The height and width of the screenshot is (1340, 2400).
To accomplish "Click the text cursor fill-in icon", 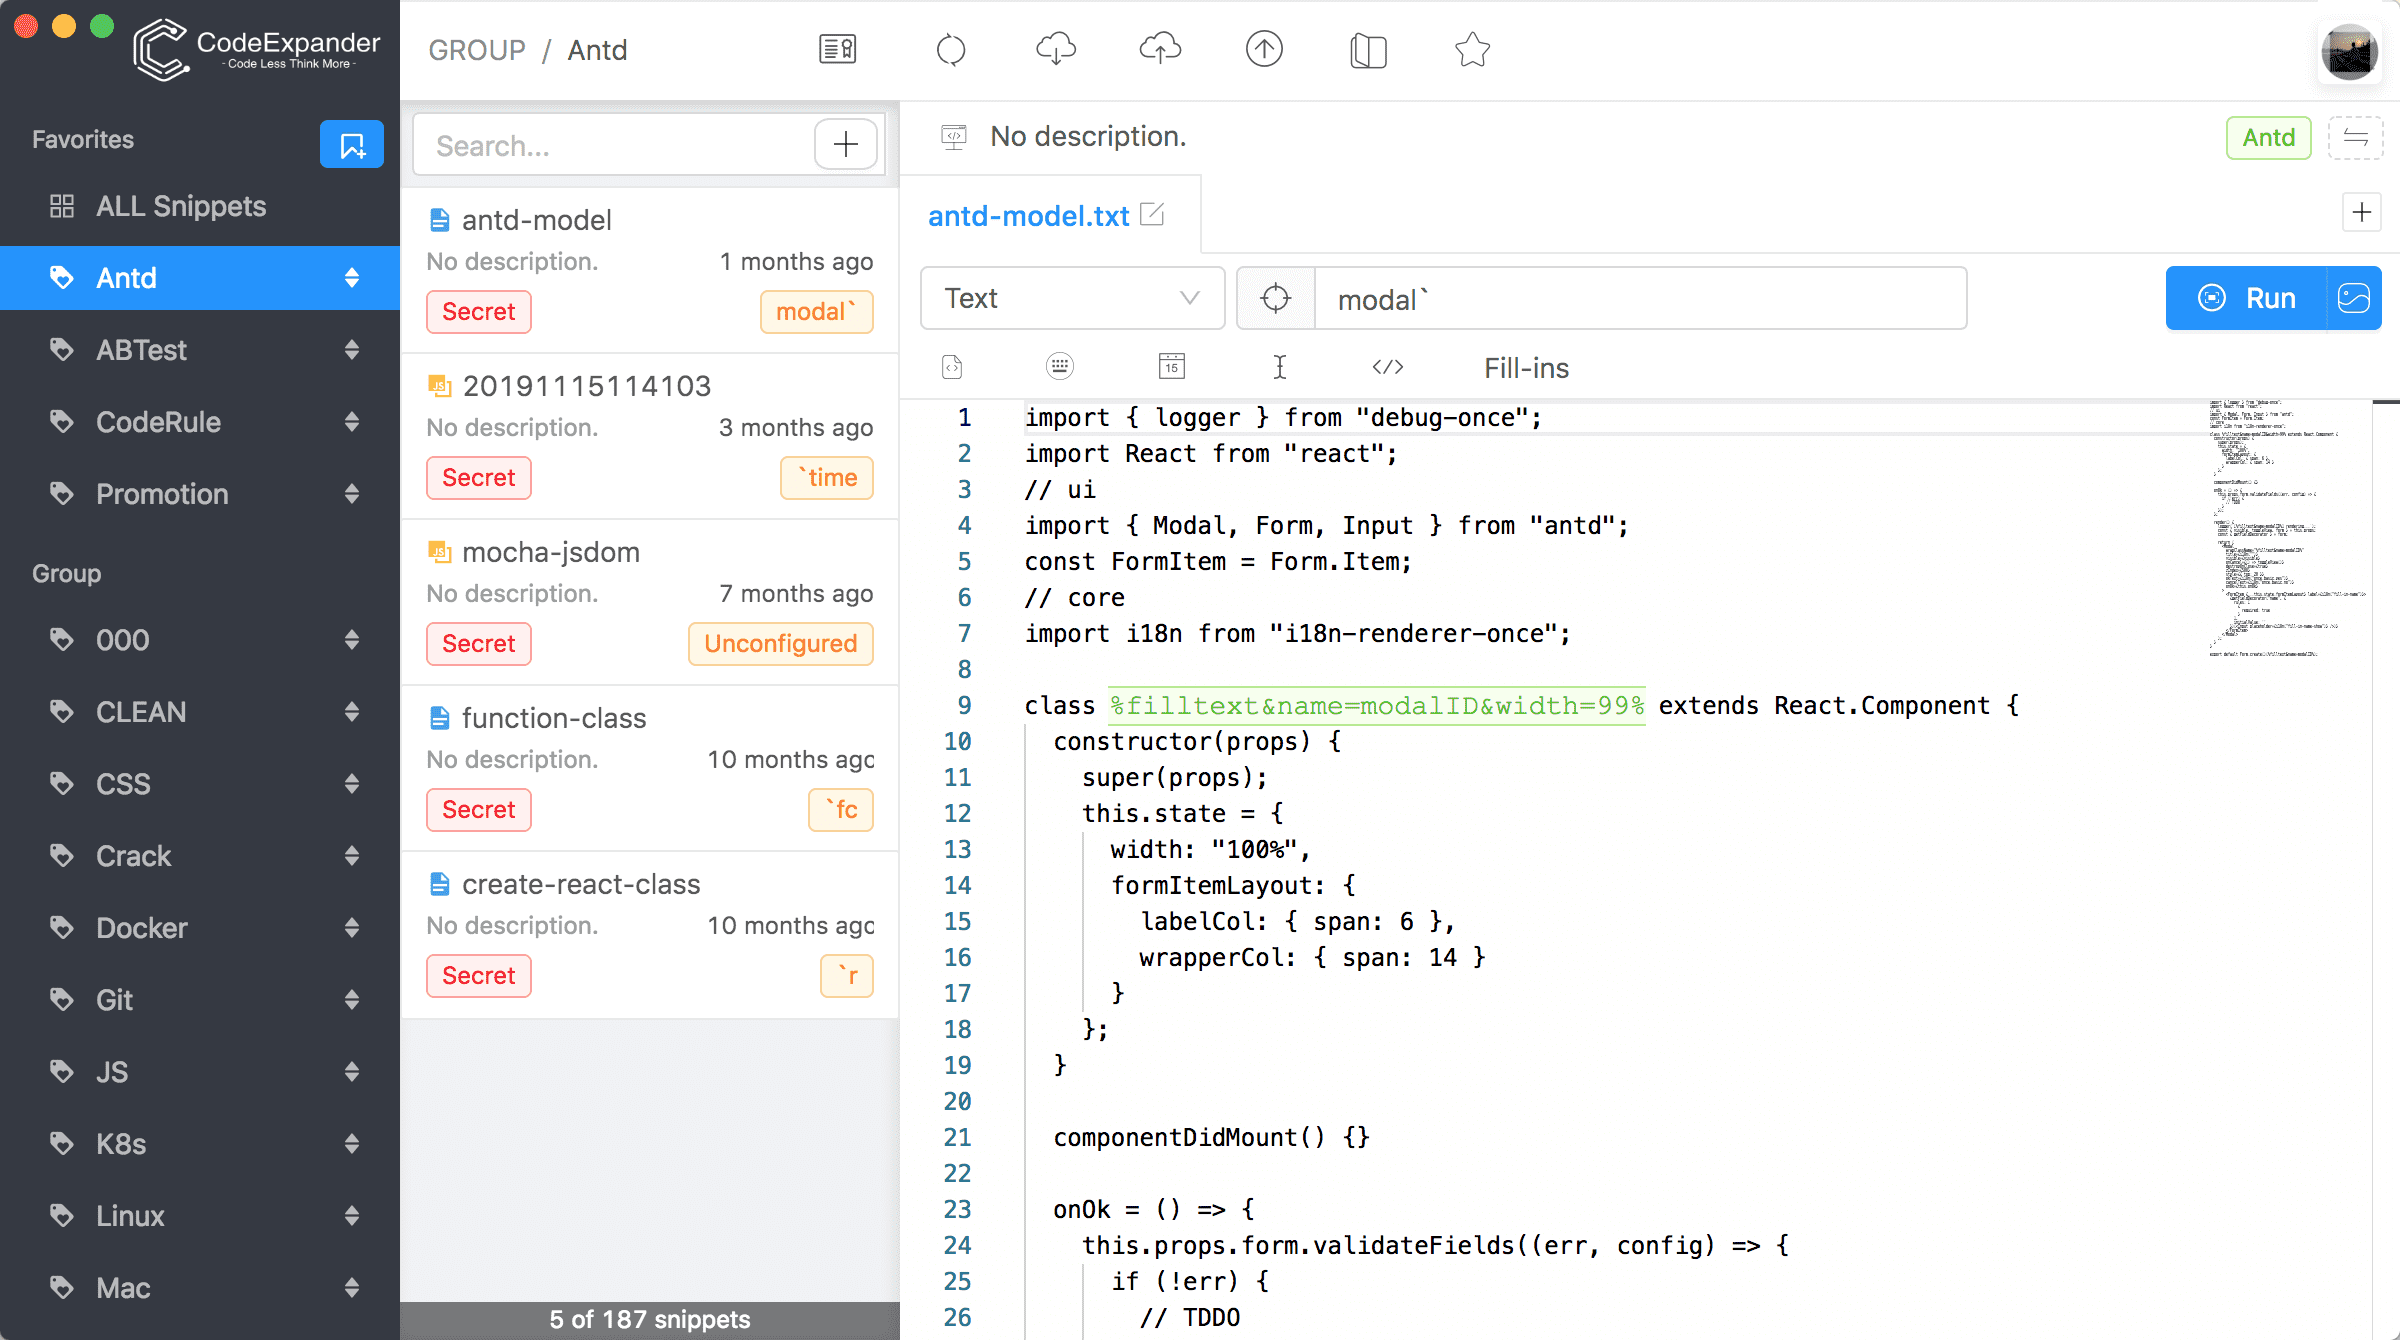I will [x=1280, y=367].
